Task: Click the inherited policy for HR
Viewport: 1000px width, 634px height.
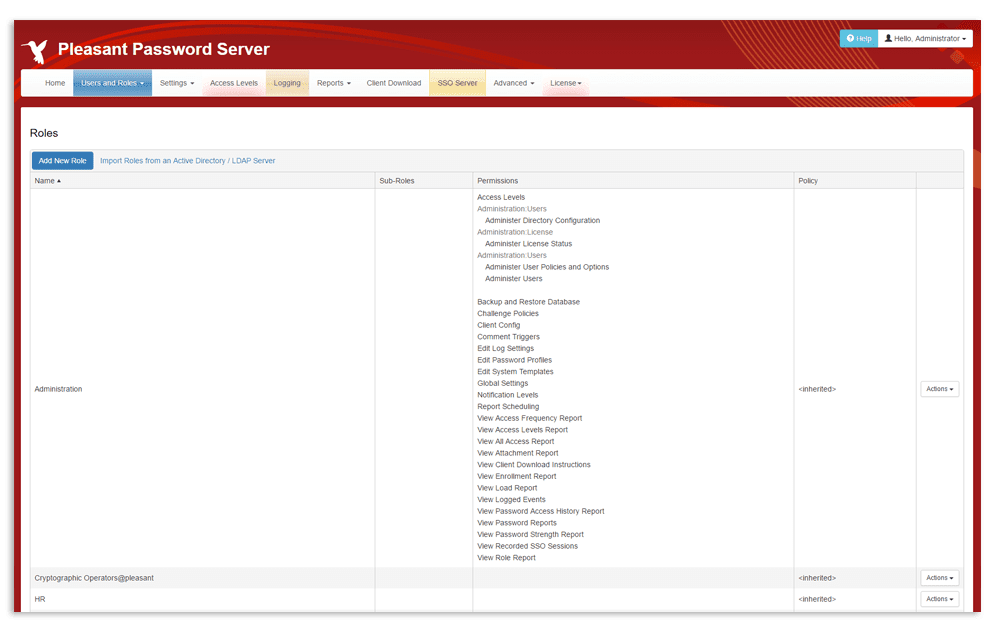Action: tap(817, 599)
